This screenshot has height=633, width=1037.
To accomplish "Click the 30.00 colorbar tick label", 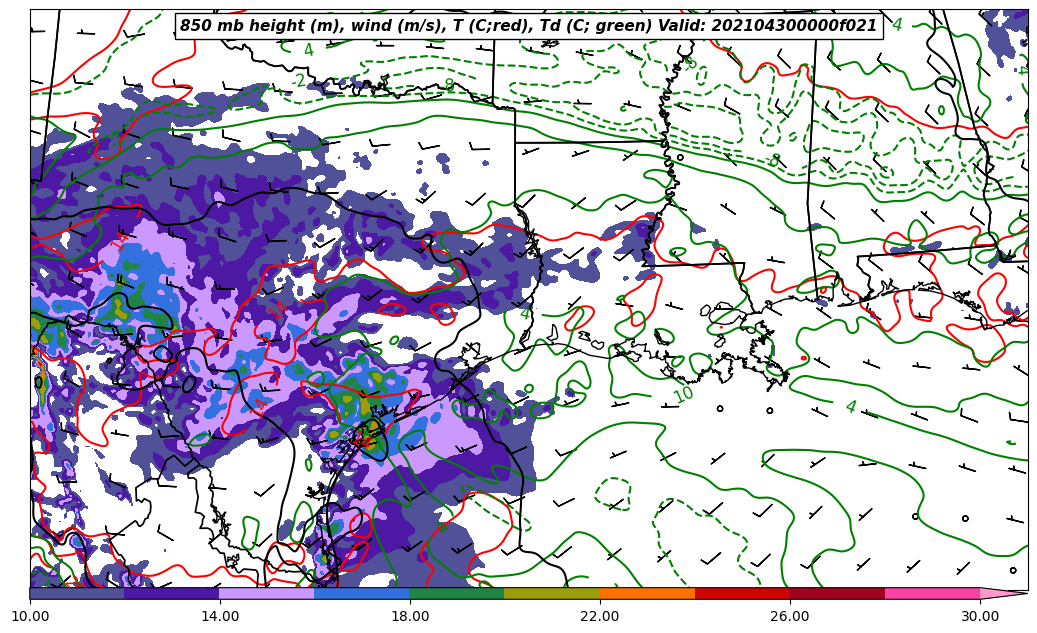I will pyautogui.click(x=980, y=616).
